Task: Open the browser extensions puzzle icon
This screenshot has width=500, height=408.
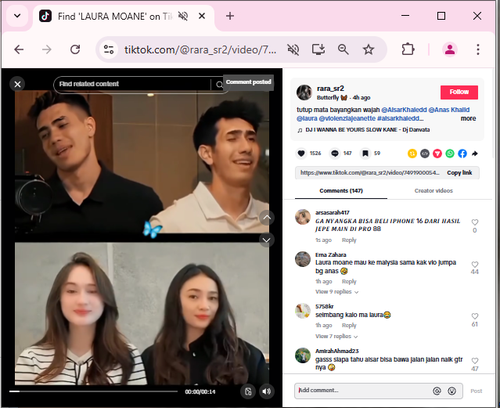Action: (x=408, y=50)
